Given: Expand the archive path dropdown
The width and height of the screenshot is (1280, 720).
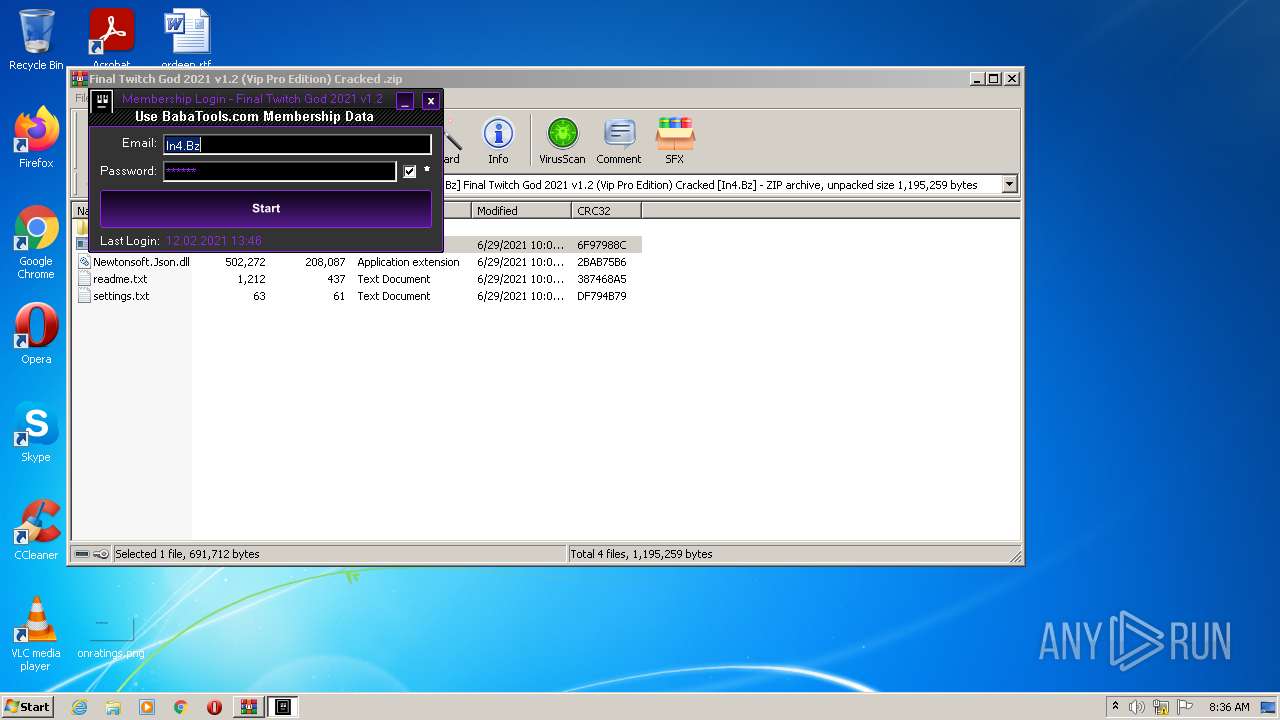Looking at the screenshot, I should point(1009,184).
